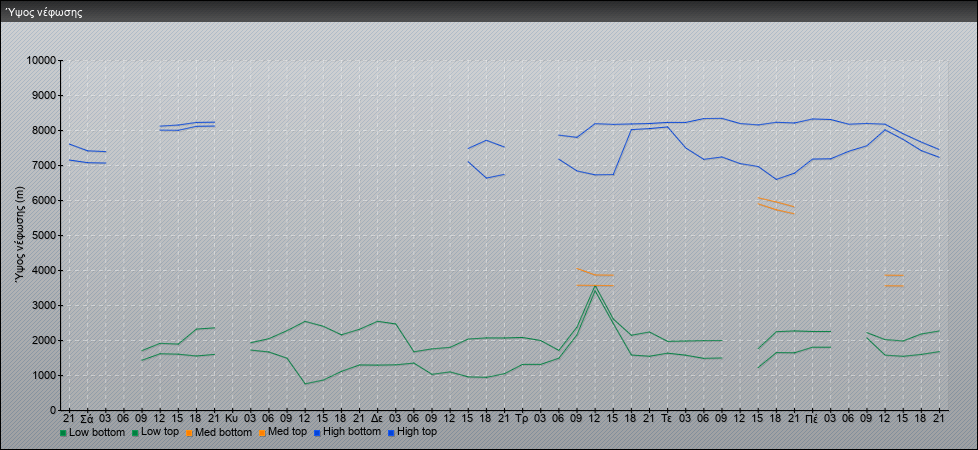Click the 0 value on the y-axis
The height and width of the screenshot is (450, 978).
point(54,410)
